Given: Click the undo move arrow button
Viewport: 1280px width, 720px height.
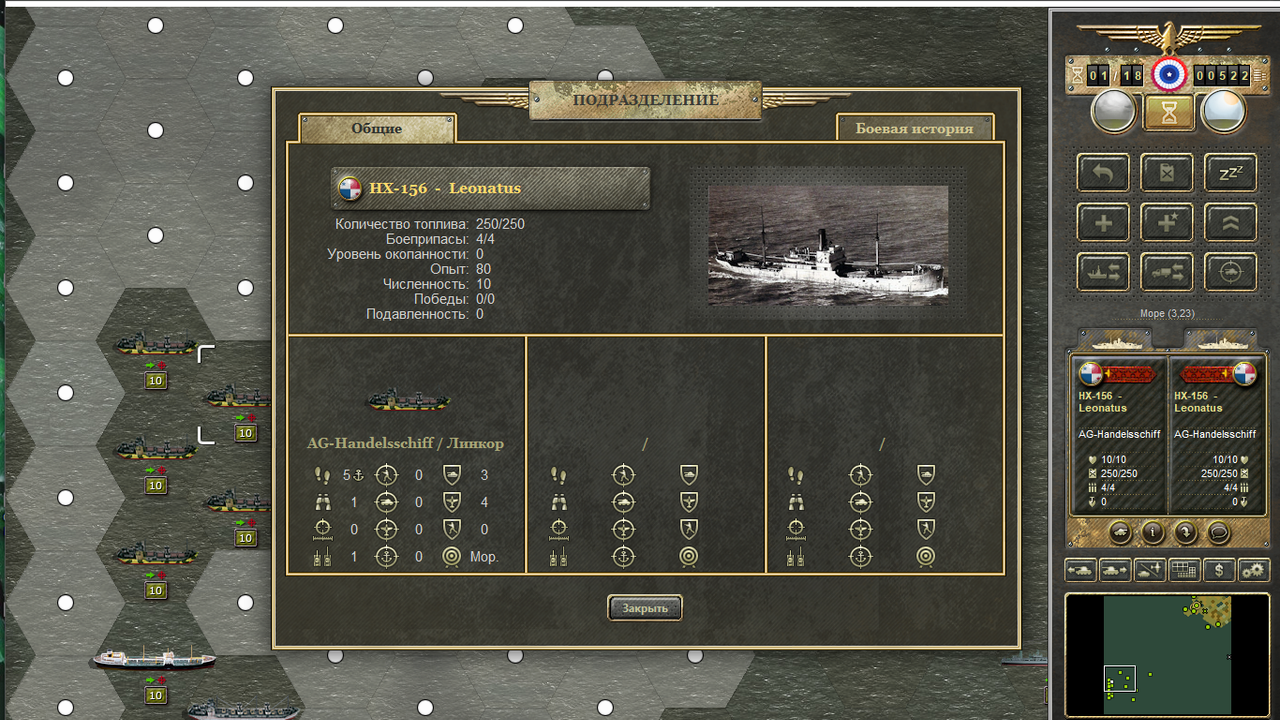Looking at the screenshot, I should [x=1103, y=173].
